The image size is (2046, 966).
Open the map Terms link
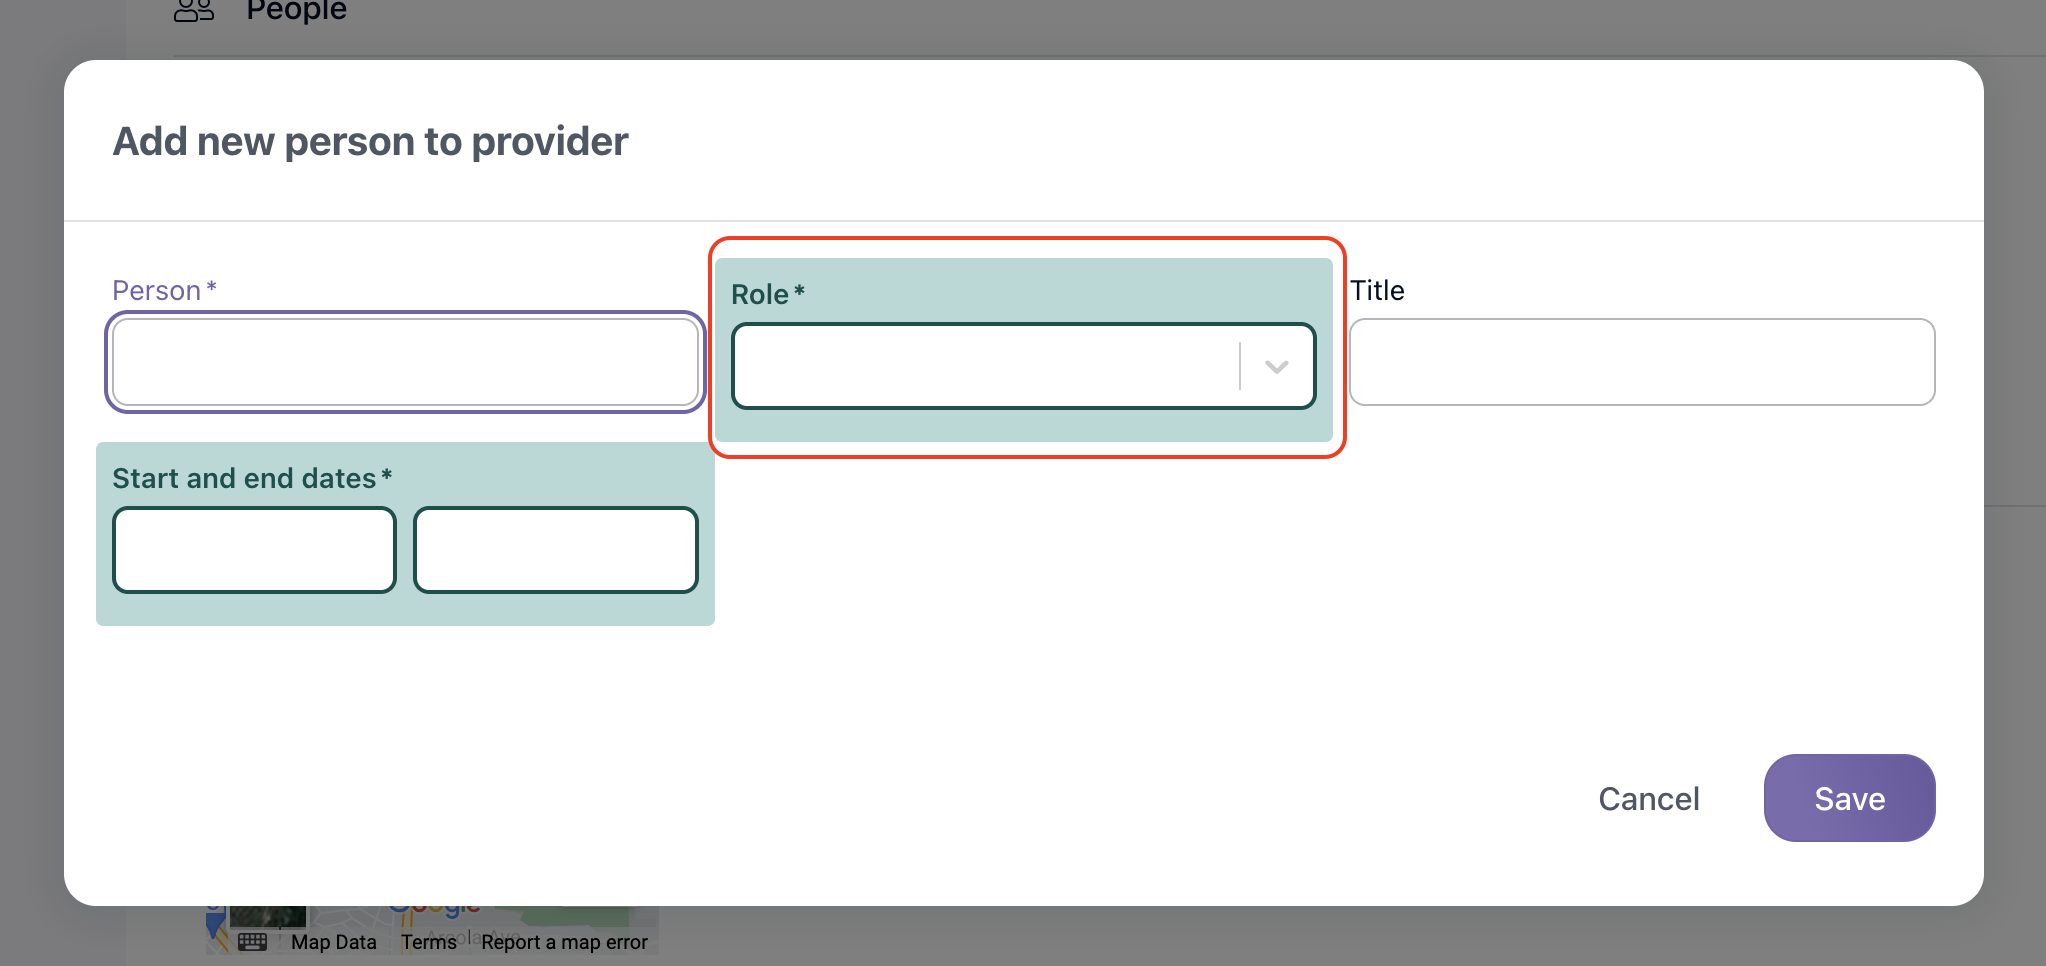(x=429, y=942)
